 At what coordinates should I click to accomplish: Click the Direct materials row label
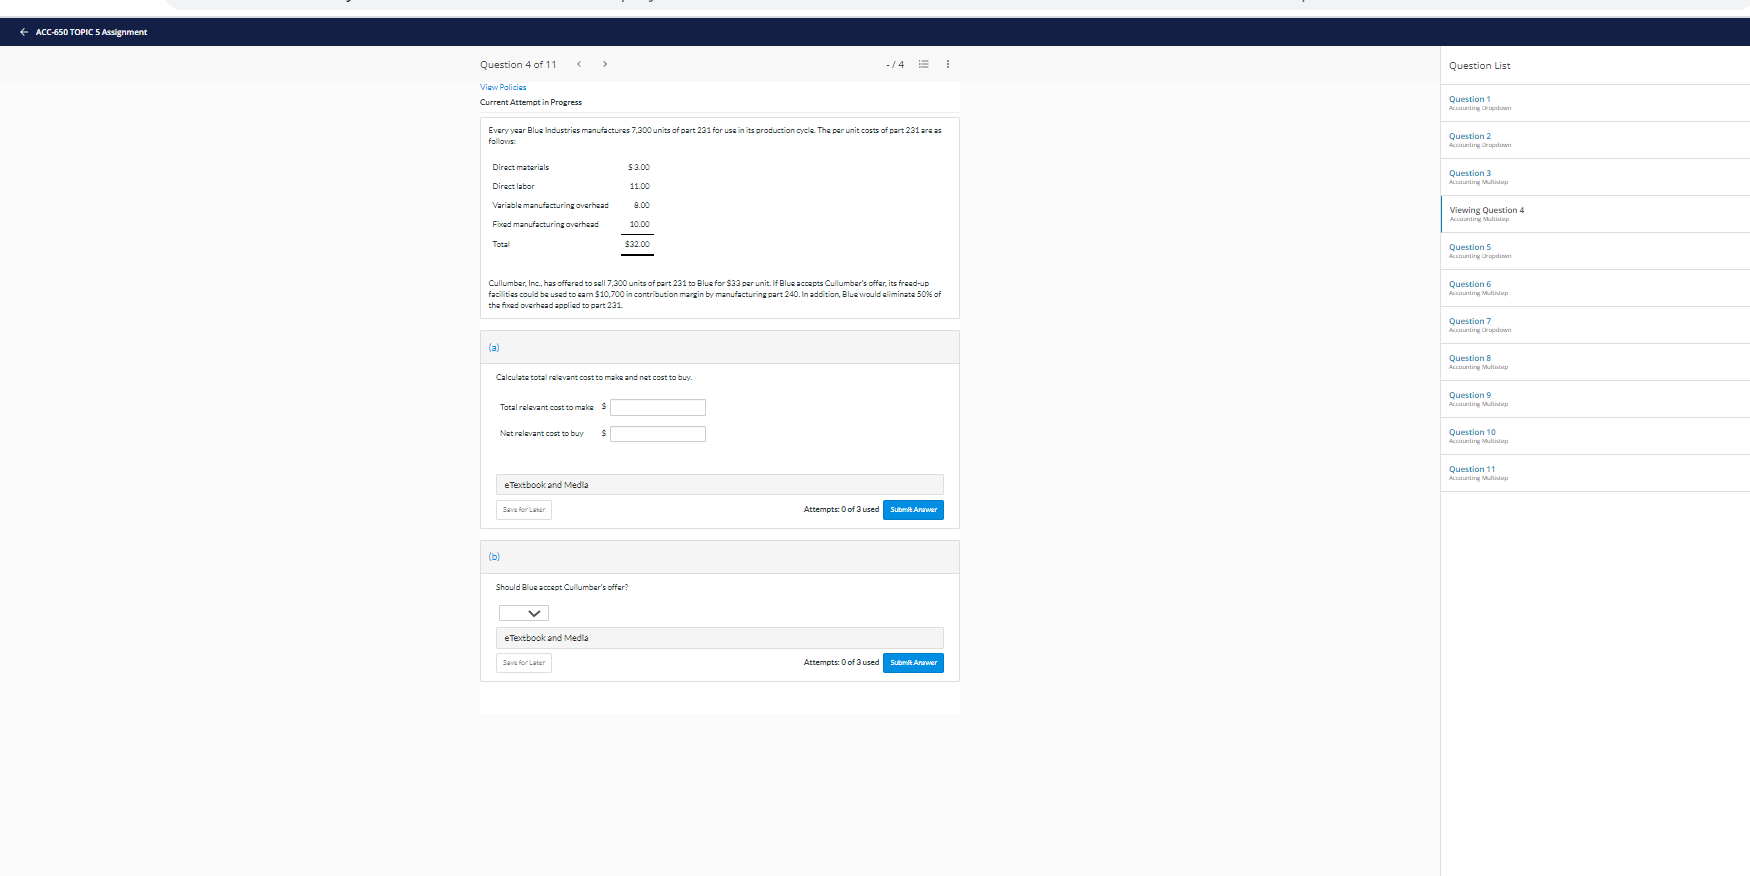tap(520, 167)
